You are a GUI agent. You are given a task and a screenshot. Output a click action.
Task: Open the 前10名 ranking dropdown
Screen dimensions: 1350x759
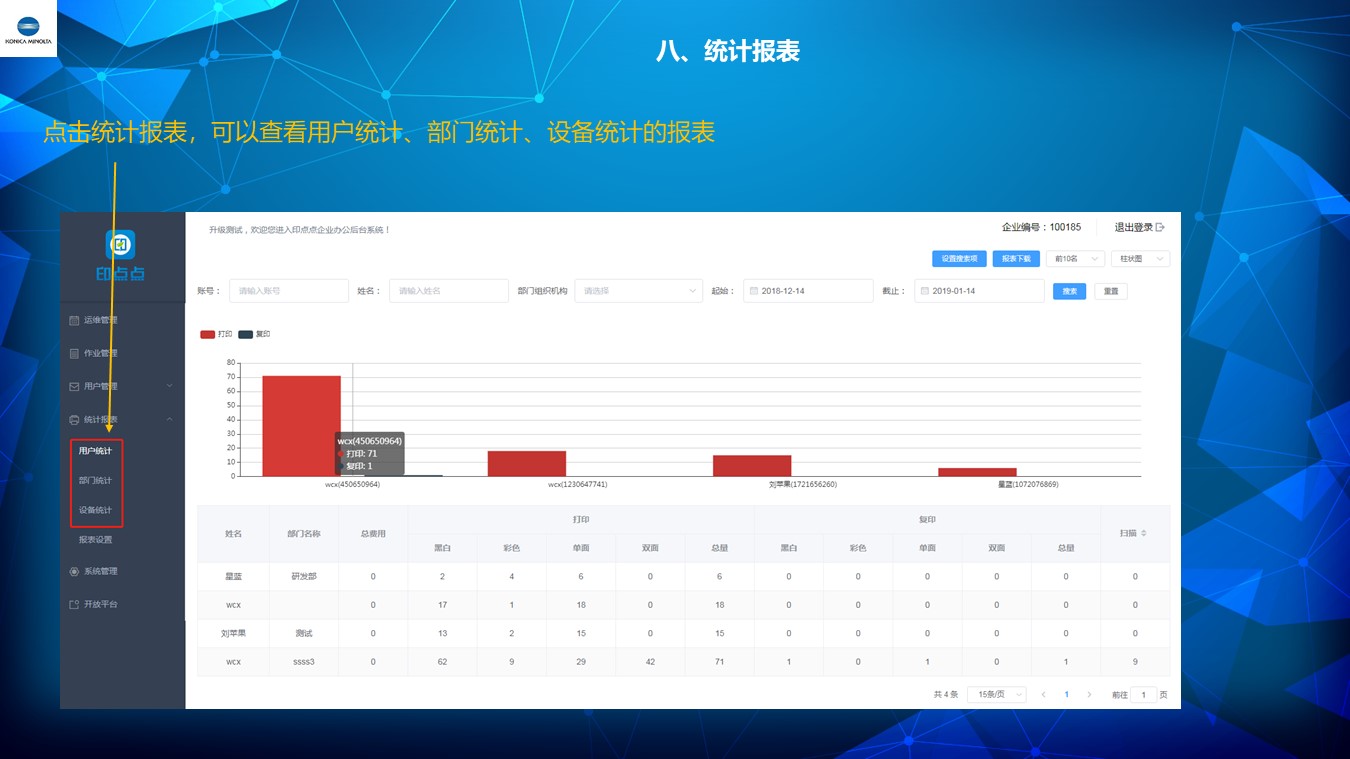(1075, 259)
